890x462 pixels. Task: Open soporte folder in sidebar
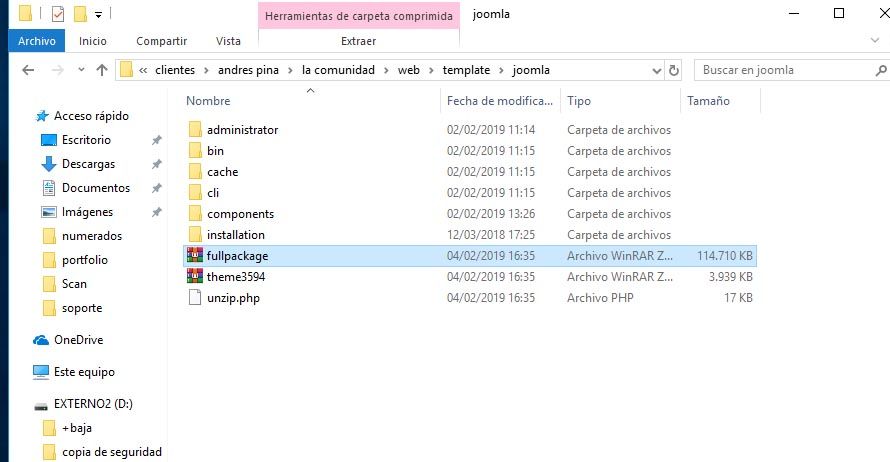82,308
